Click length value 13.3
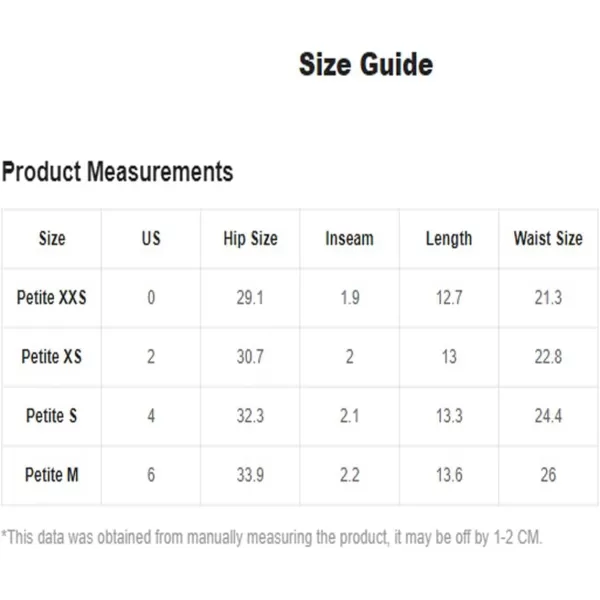 click(449, 416)
